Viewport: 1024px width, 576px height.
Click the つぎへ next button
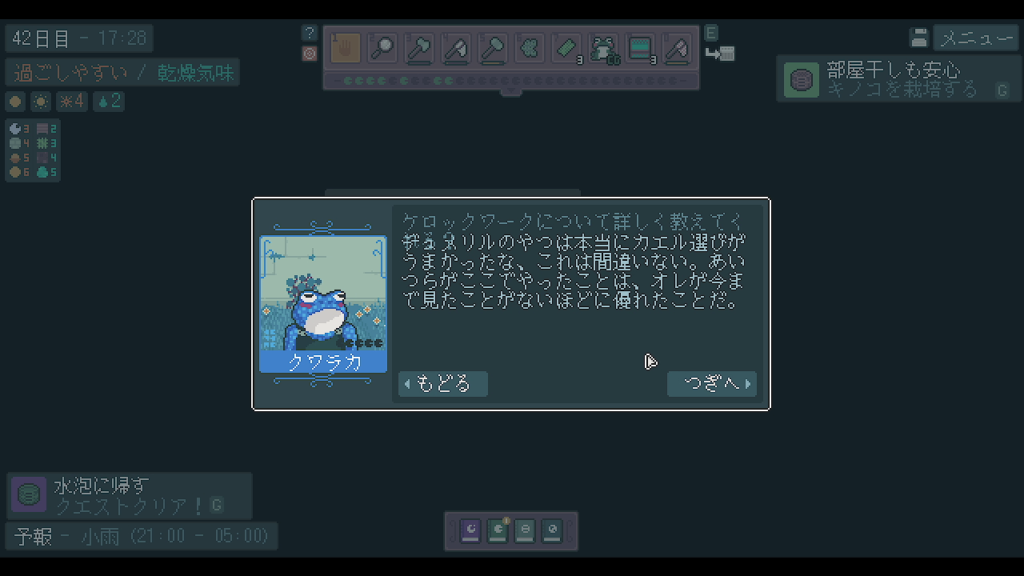click(712, 383)
